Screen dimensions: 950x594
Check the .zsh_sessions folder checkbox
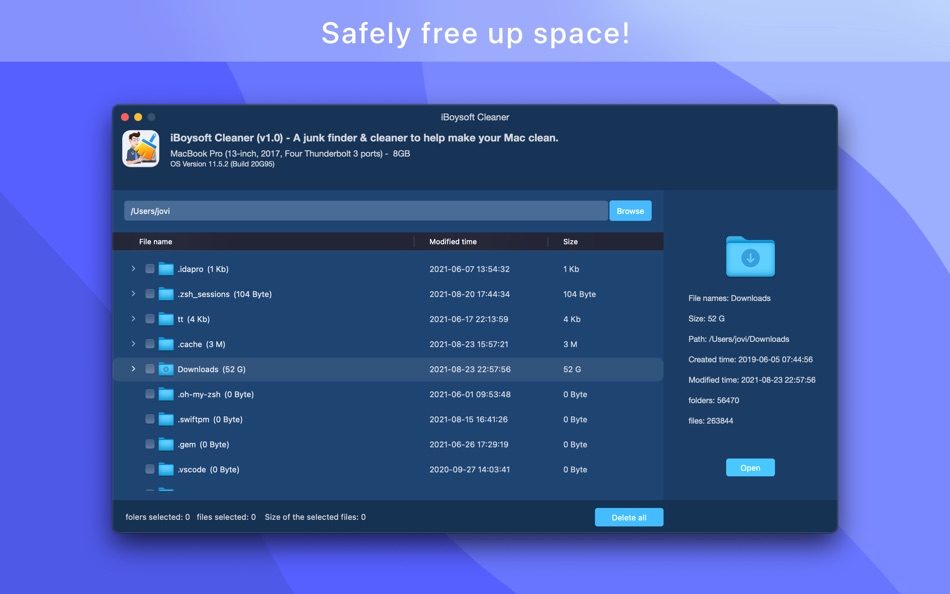tap(150, 294)
